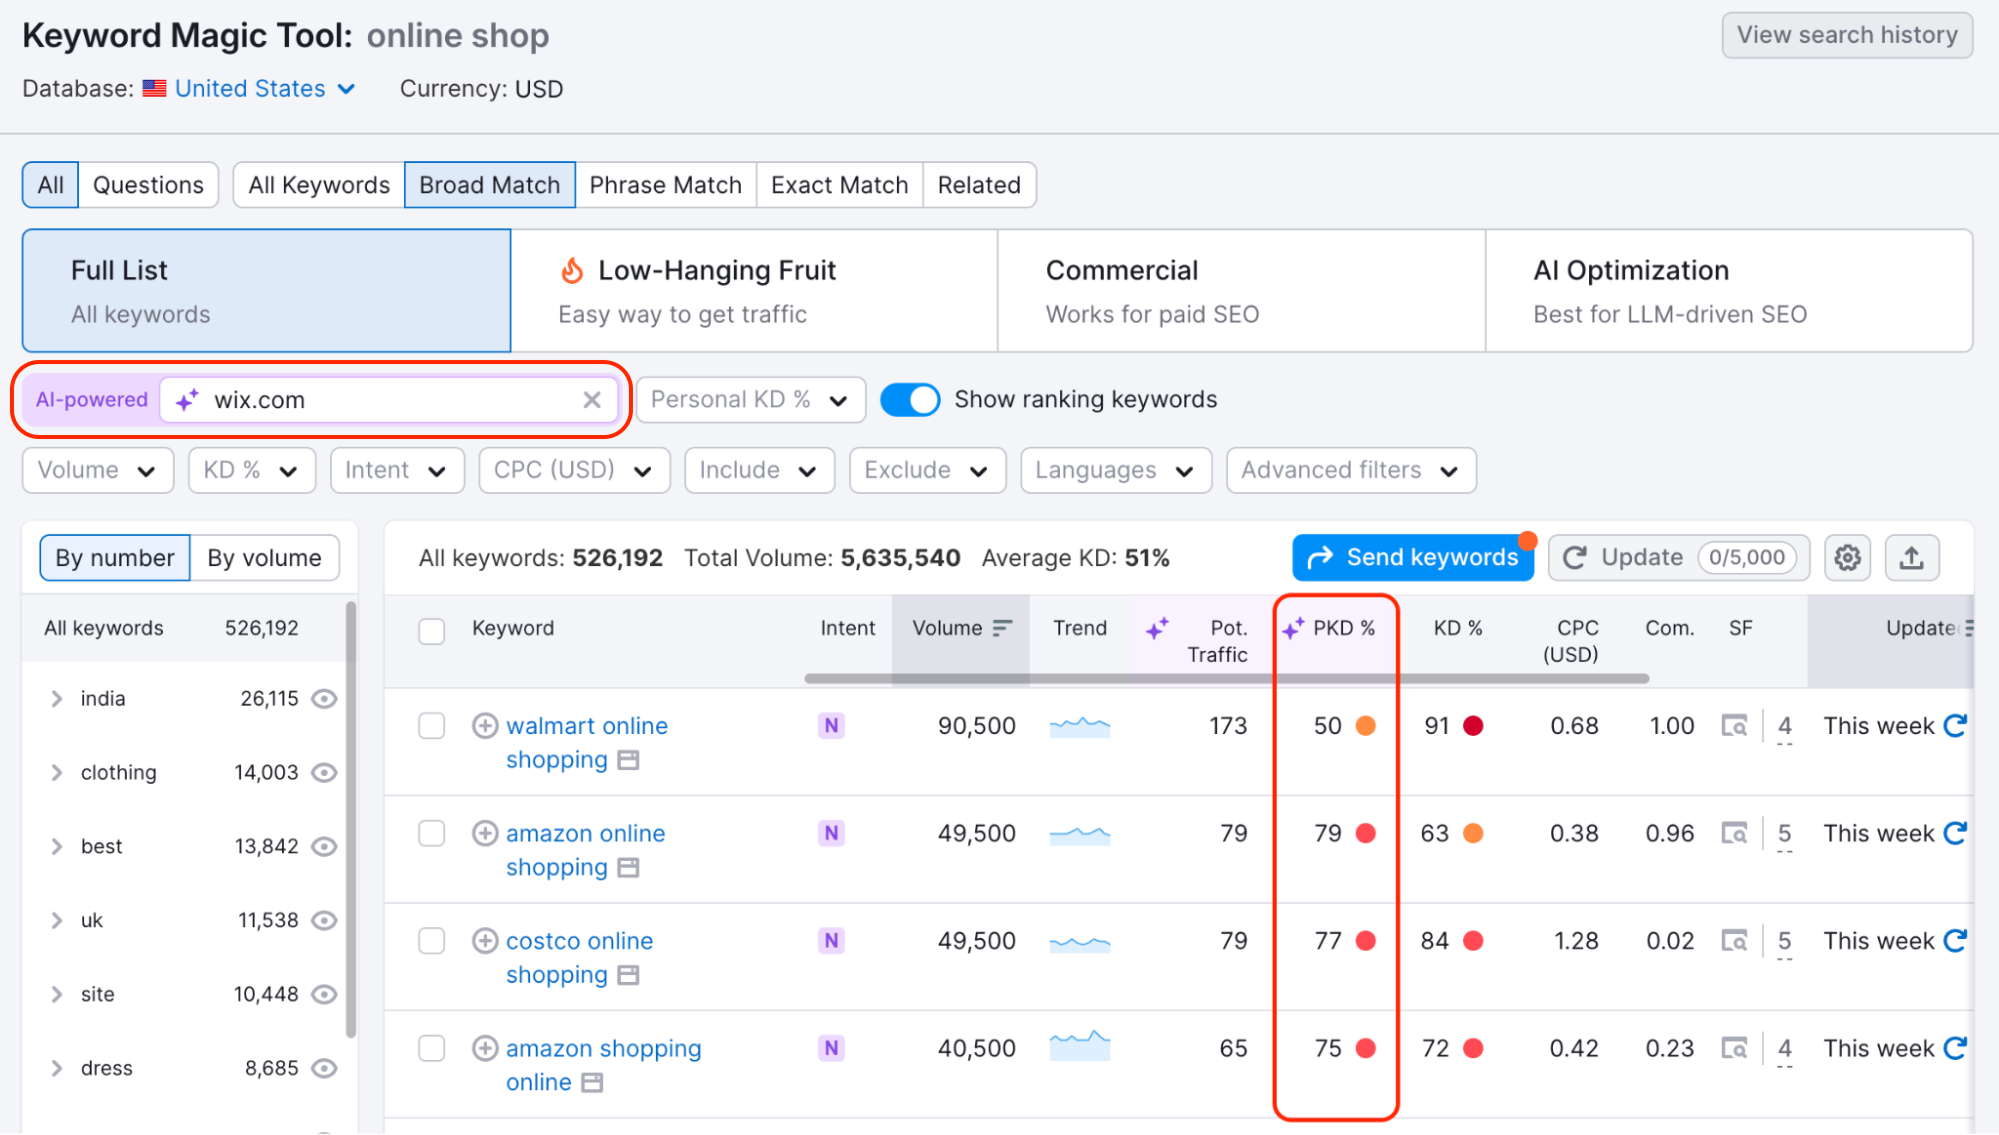The height and width of the screenshot is (1135, 1999).
Task: Sort keywords using the Volume sort icon
Action: pyautogui.click(x=1002, y=628)
